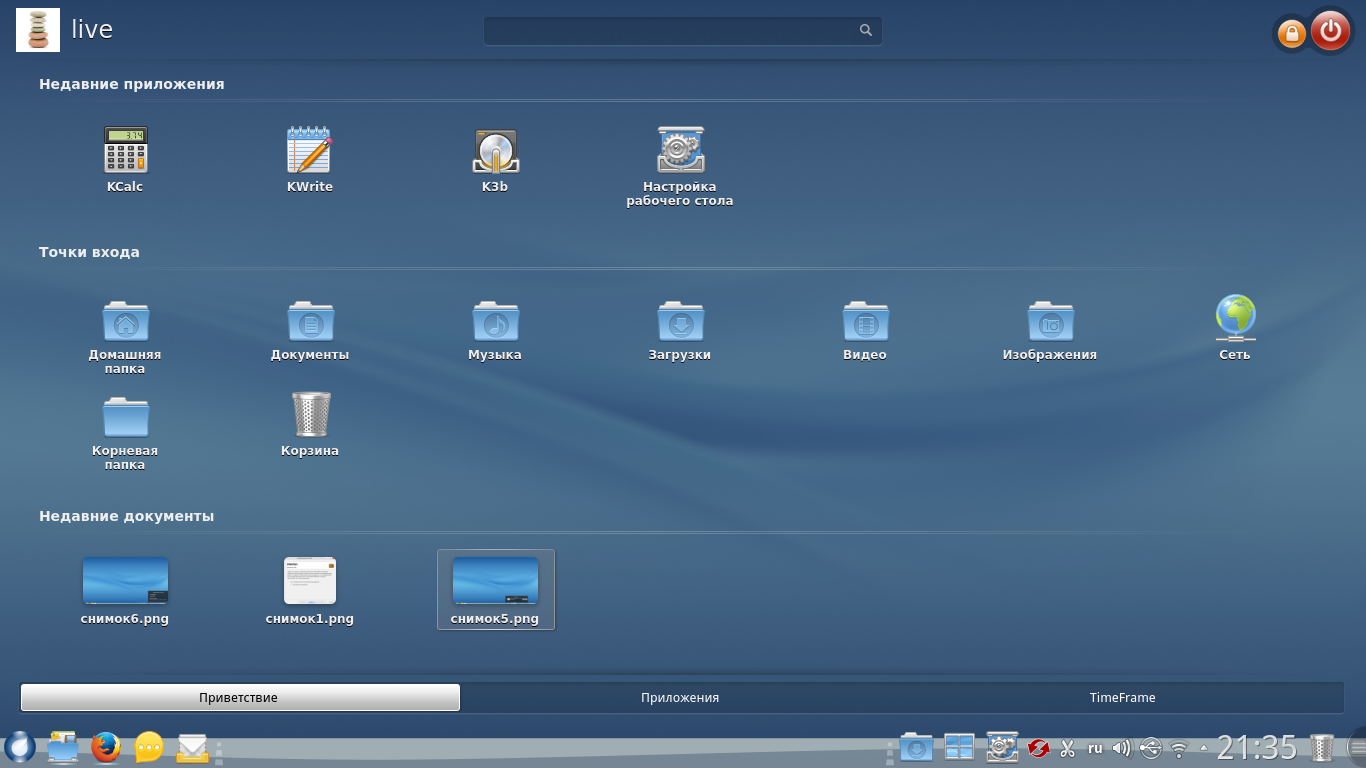Open Klipper clipboard scissors icon

coord(1067,748)
